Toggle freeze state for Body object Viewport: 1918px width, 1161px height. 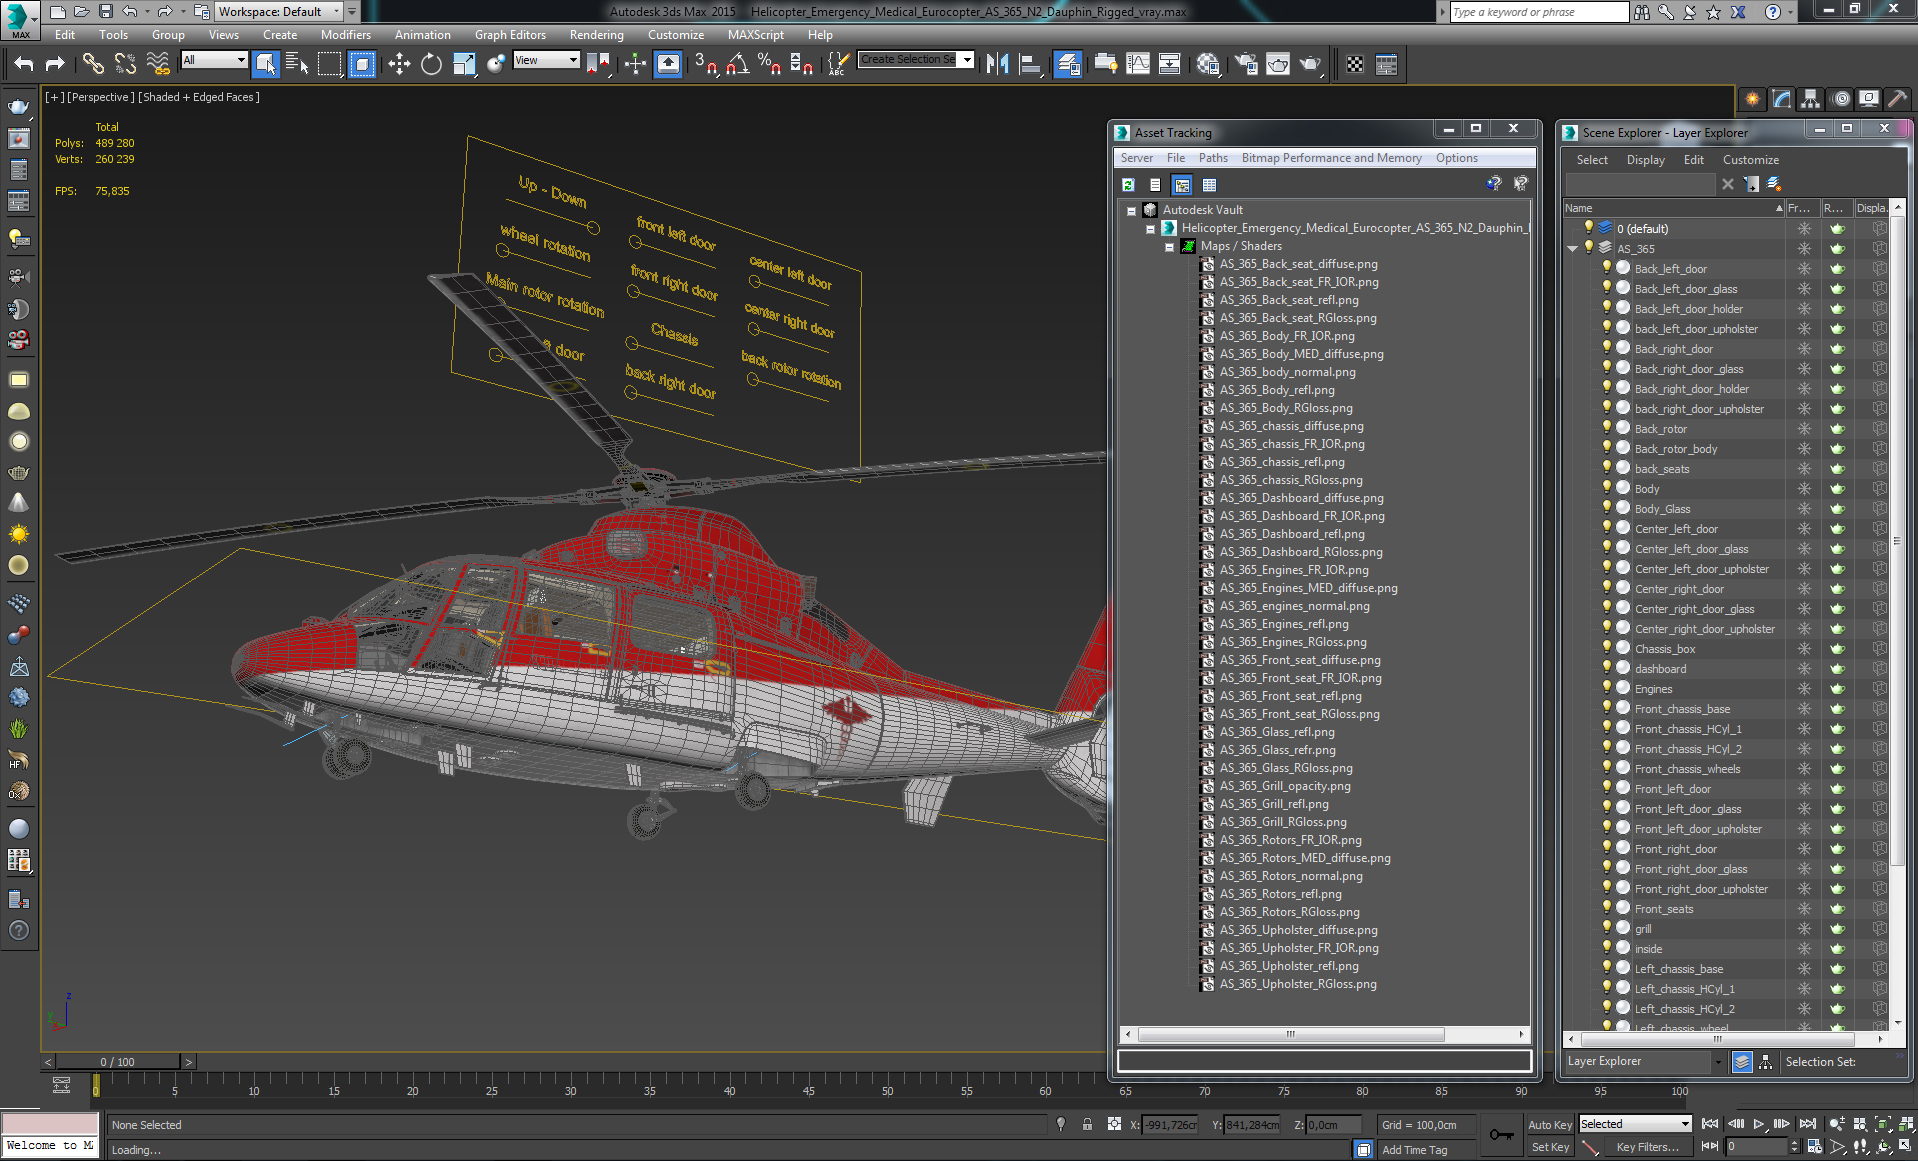pos(1804,489)
